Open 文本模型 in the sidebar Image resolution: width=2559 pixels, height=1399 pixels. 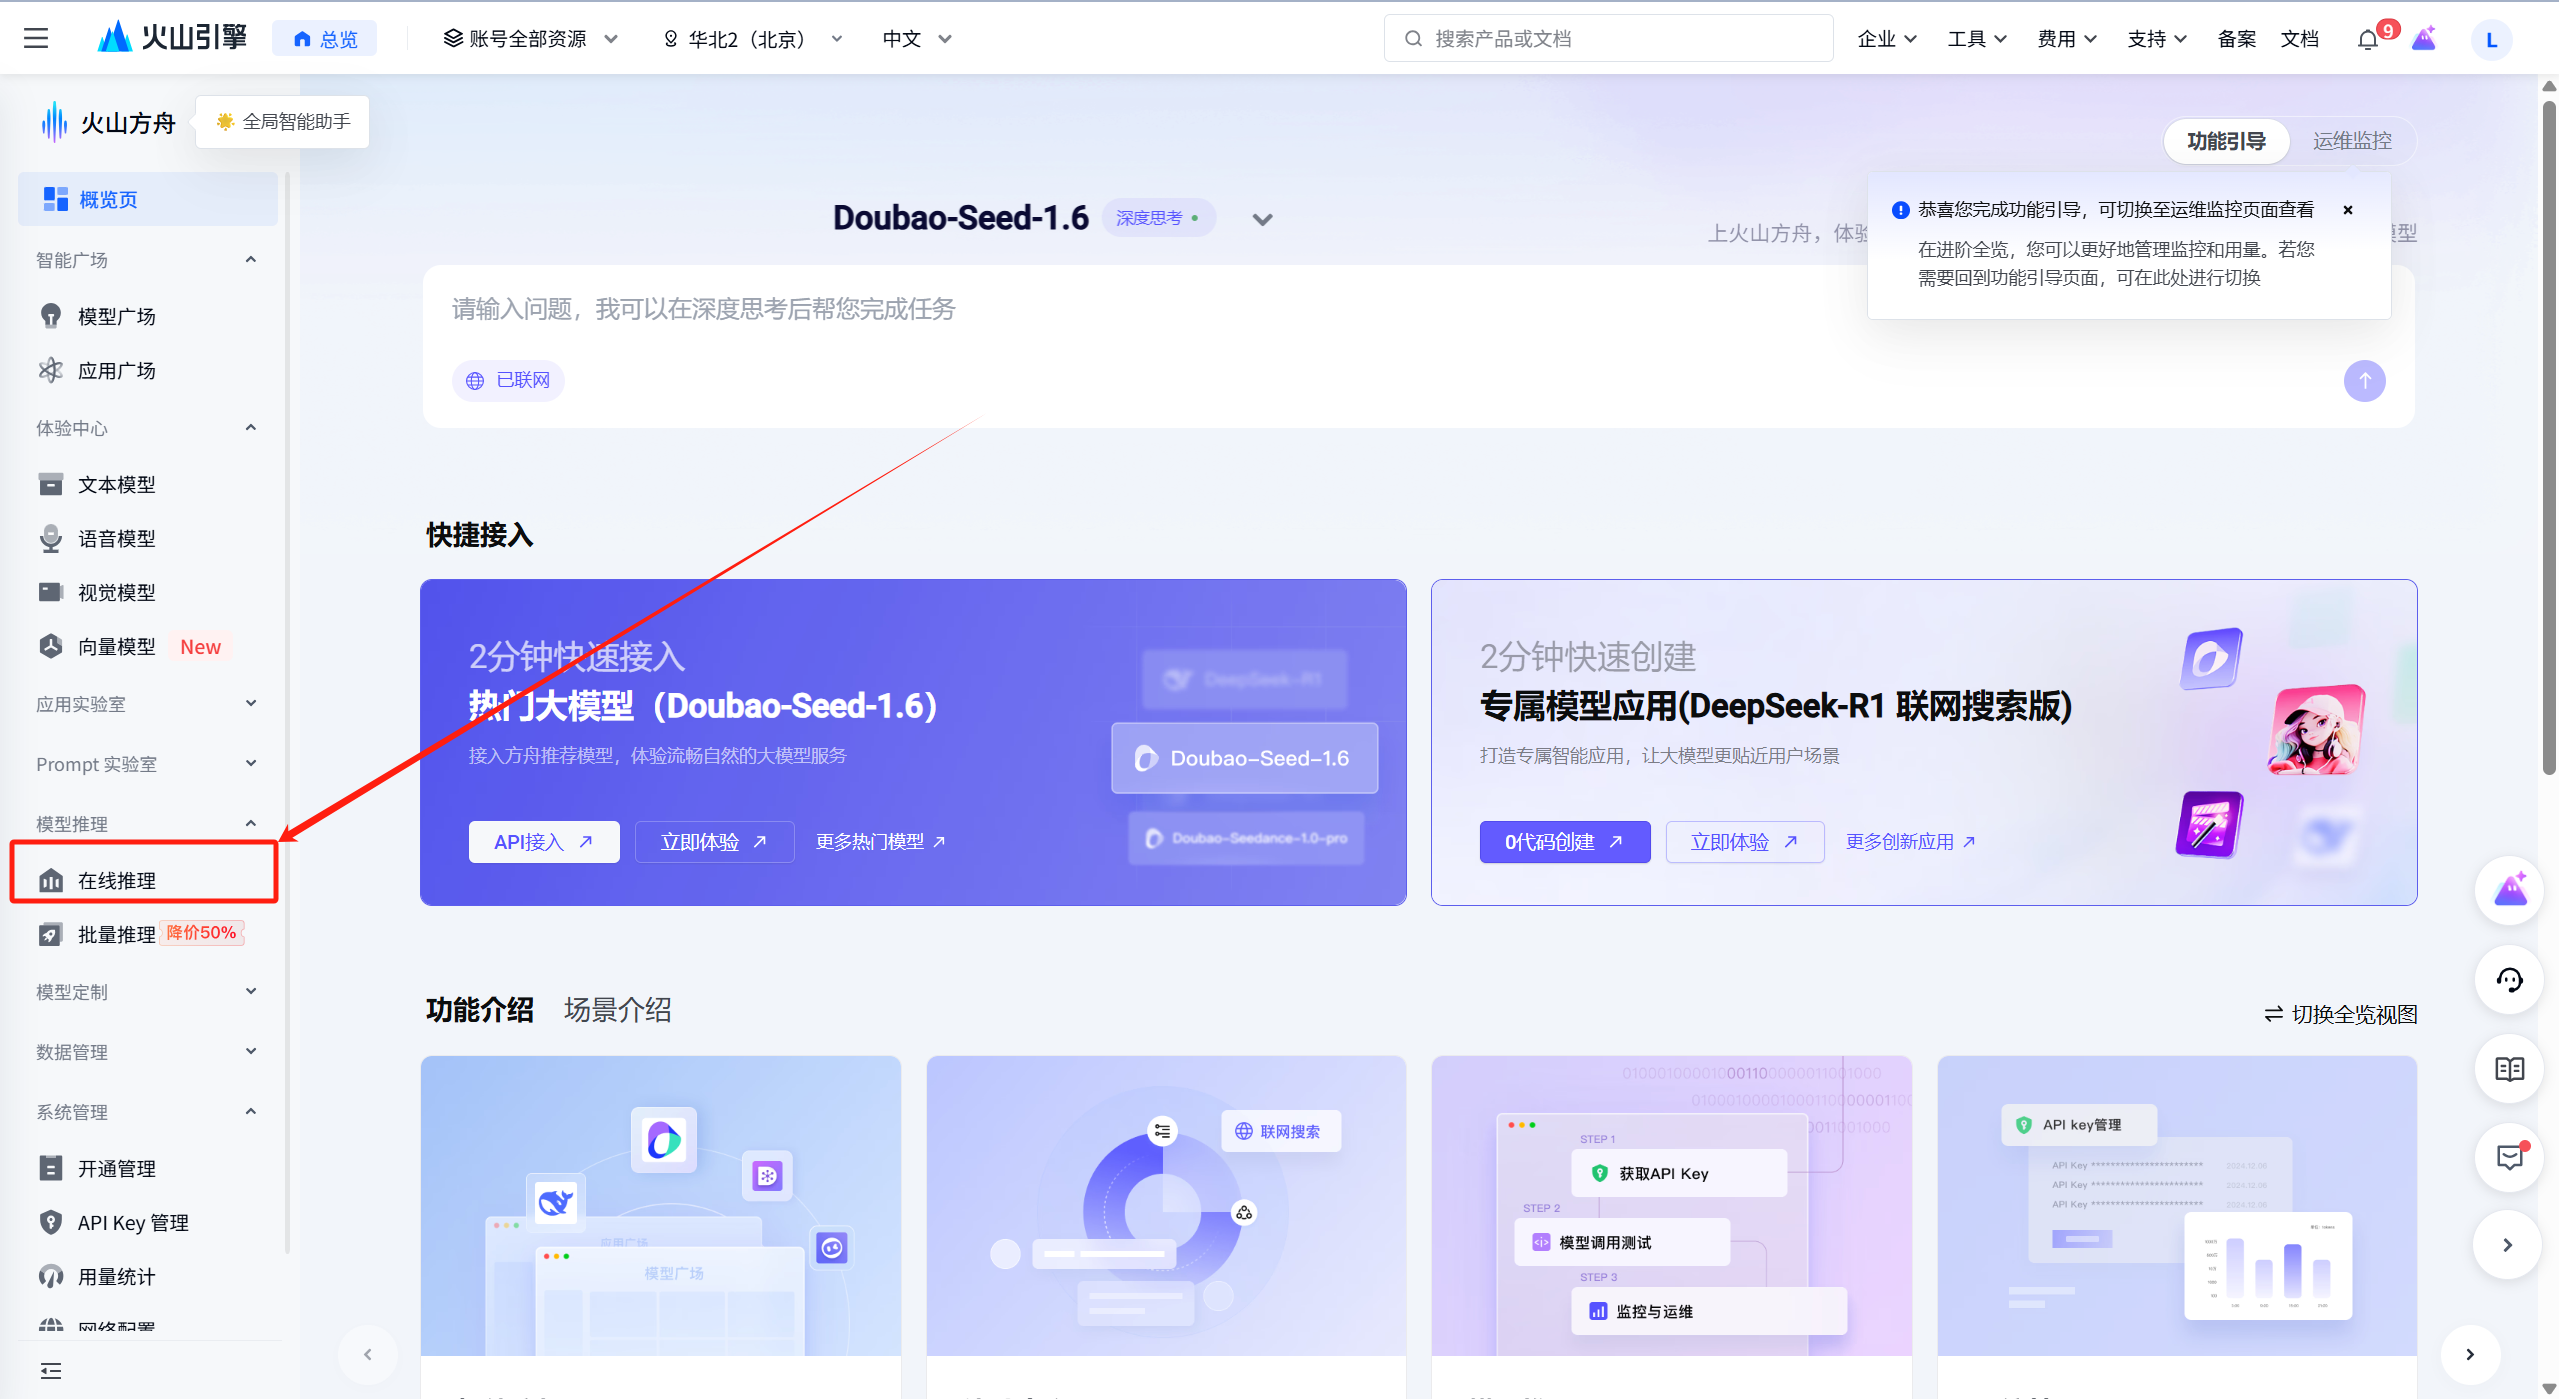coord(116,484)
